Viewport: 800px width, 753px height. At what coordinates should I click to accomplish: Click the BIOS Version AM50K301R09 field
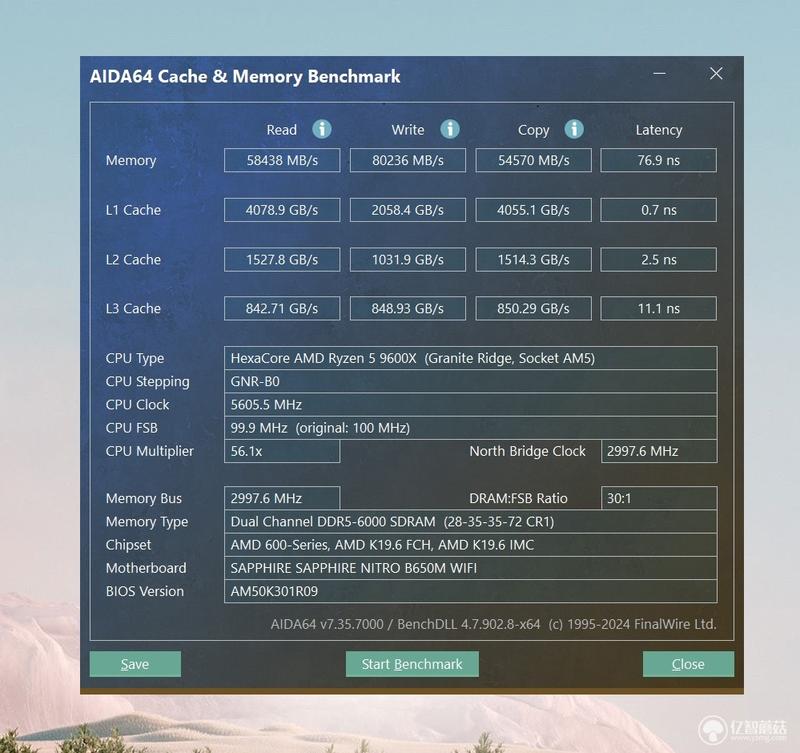point(470,591)
